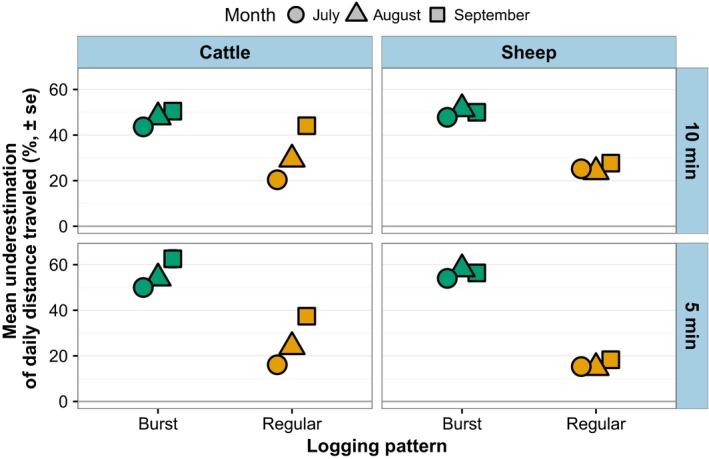
Task: Click orange September square in Cattle 10 min
Action: [x=307, y=126]
